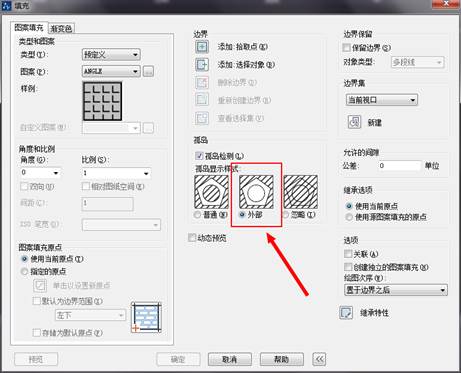Viewport: 461px width, 373px height.
Task: Select 忽略 radio button
Action: [x=286, y=215]
